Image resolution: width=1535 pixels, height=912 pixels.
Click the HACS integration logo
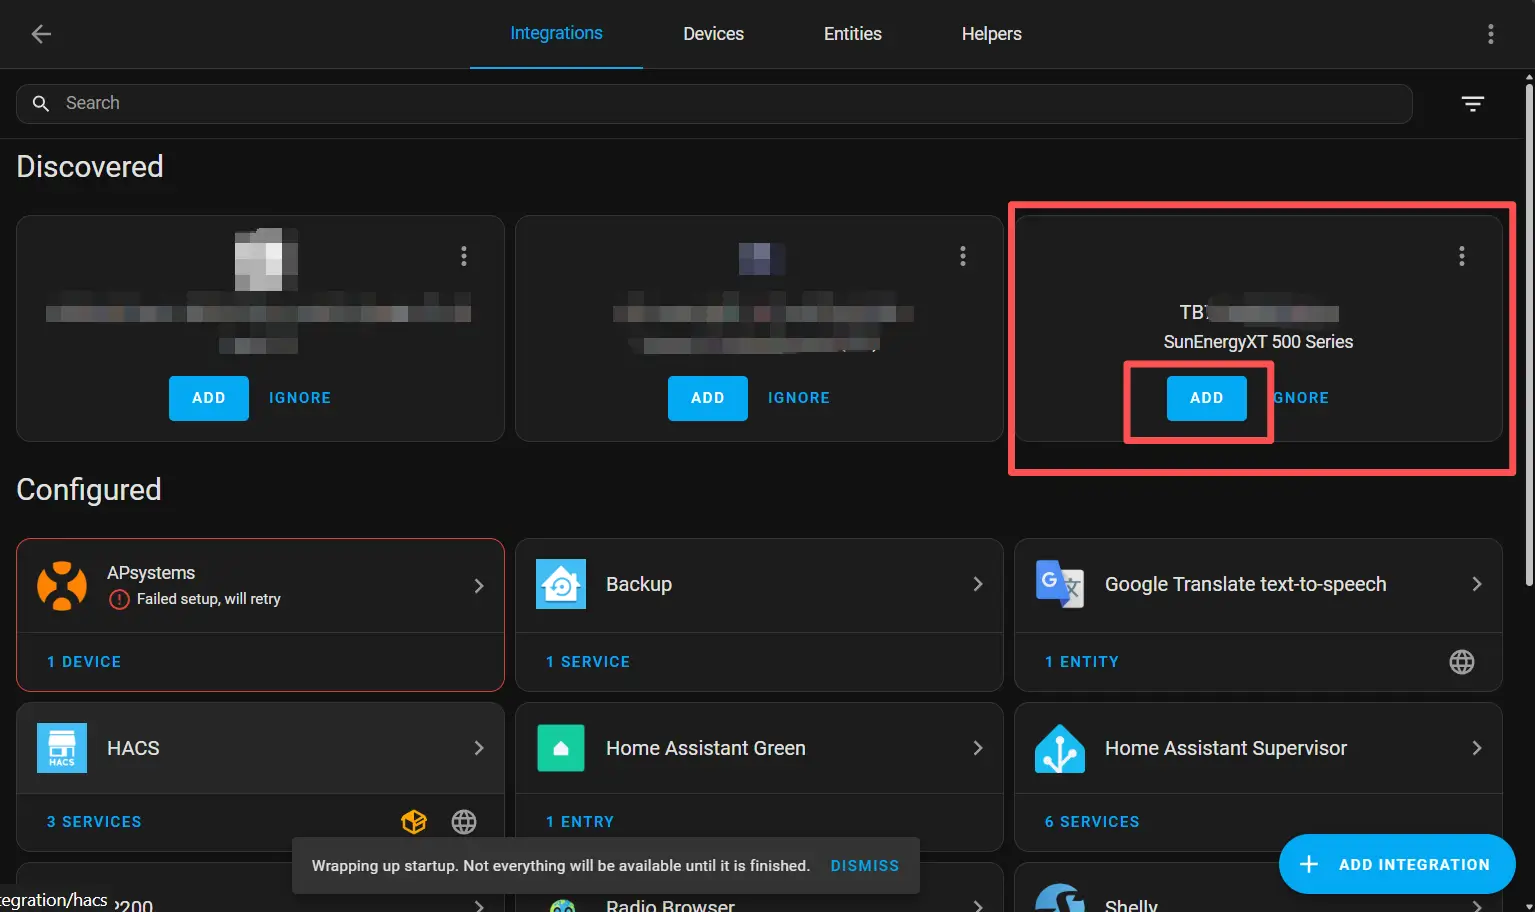[x=62, y=748]
